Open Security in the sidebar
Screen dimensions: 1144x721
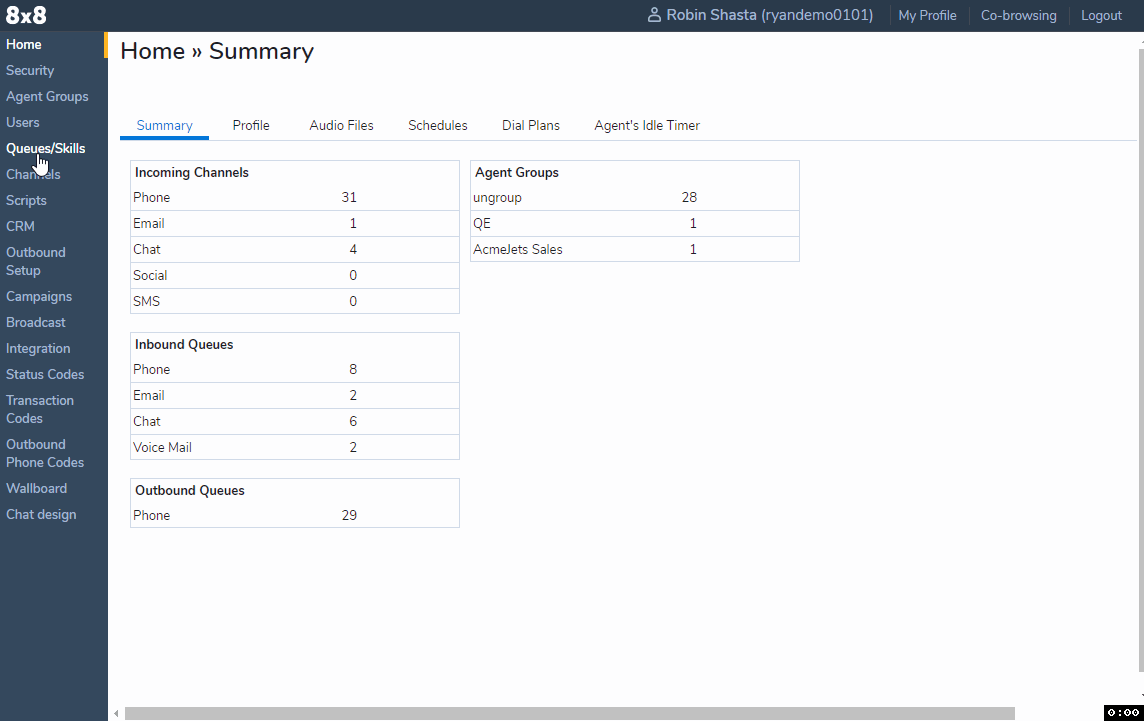[x=30, y=71]
